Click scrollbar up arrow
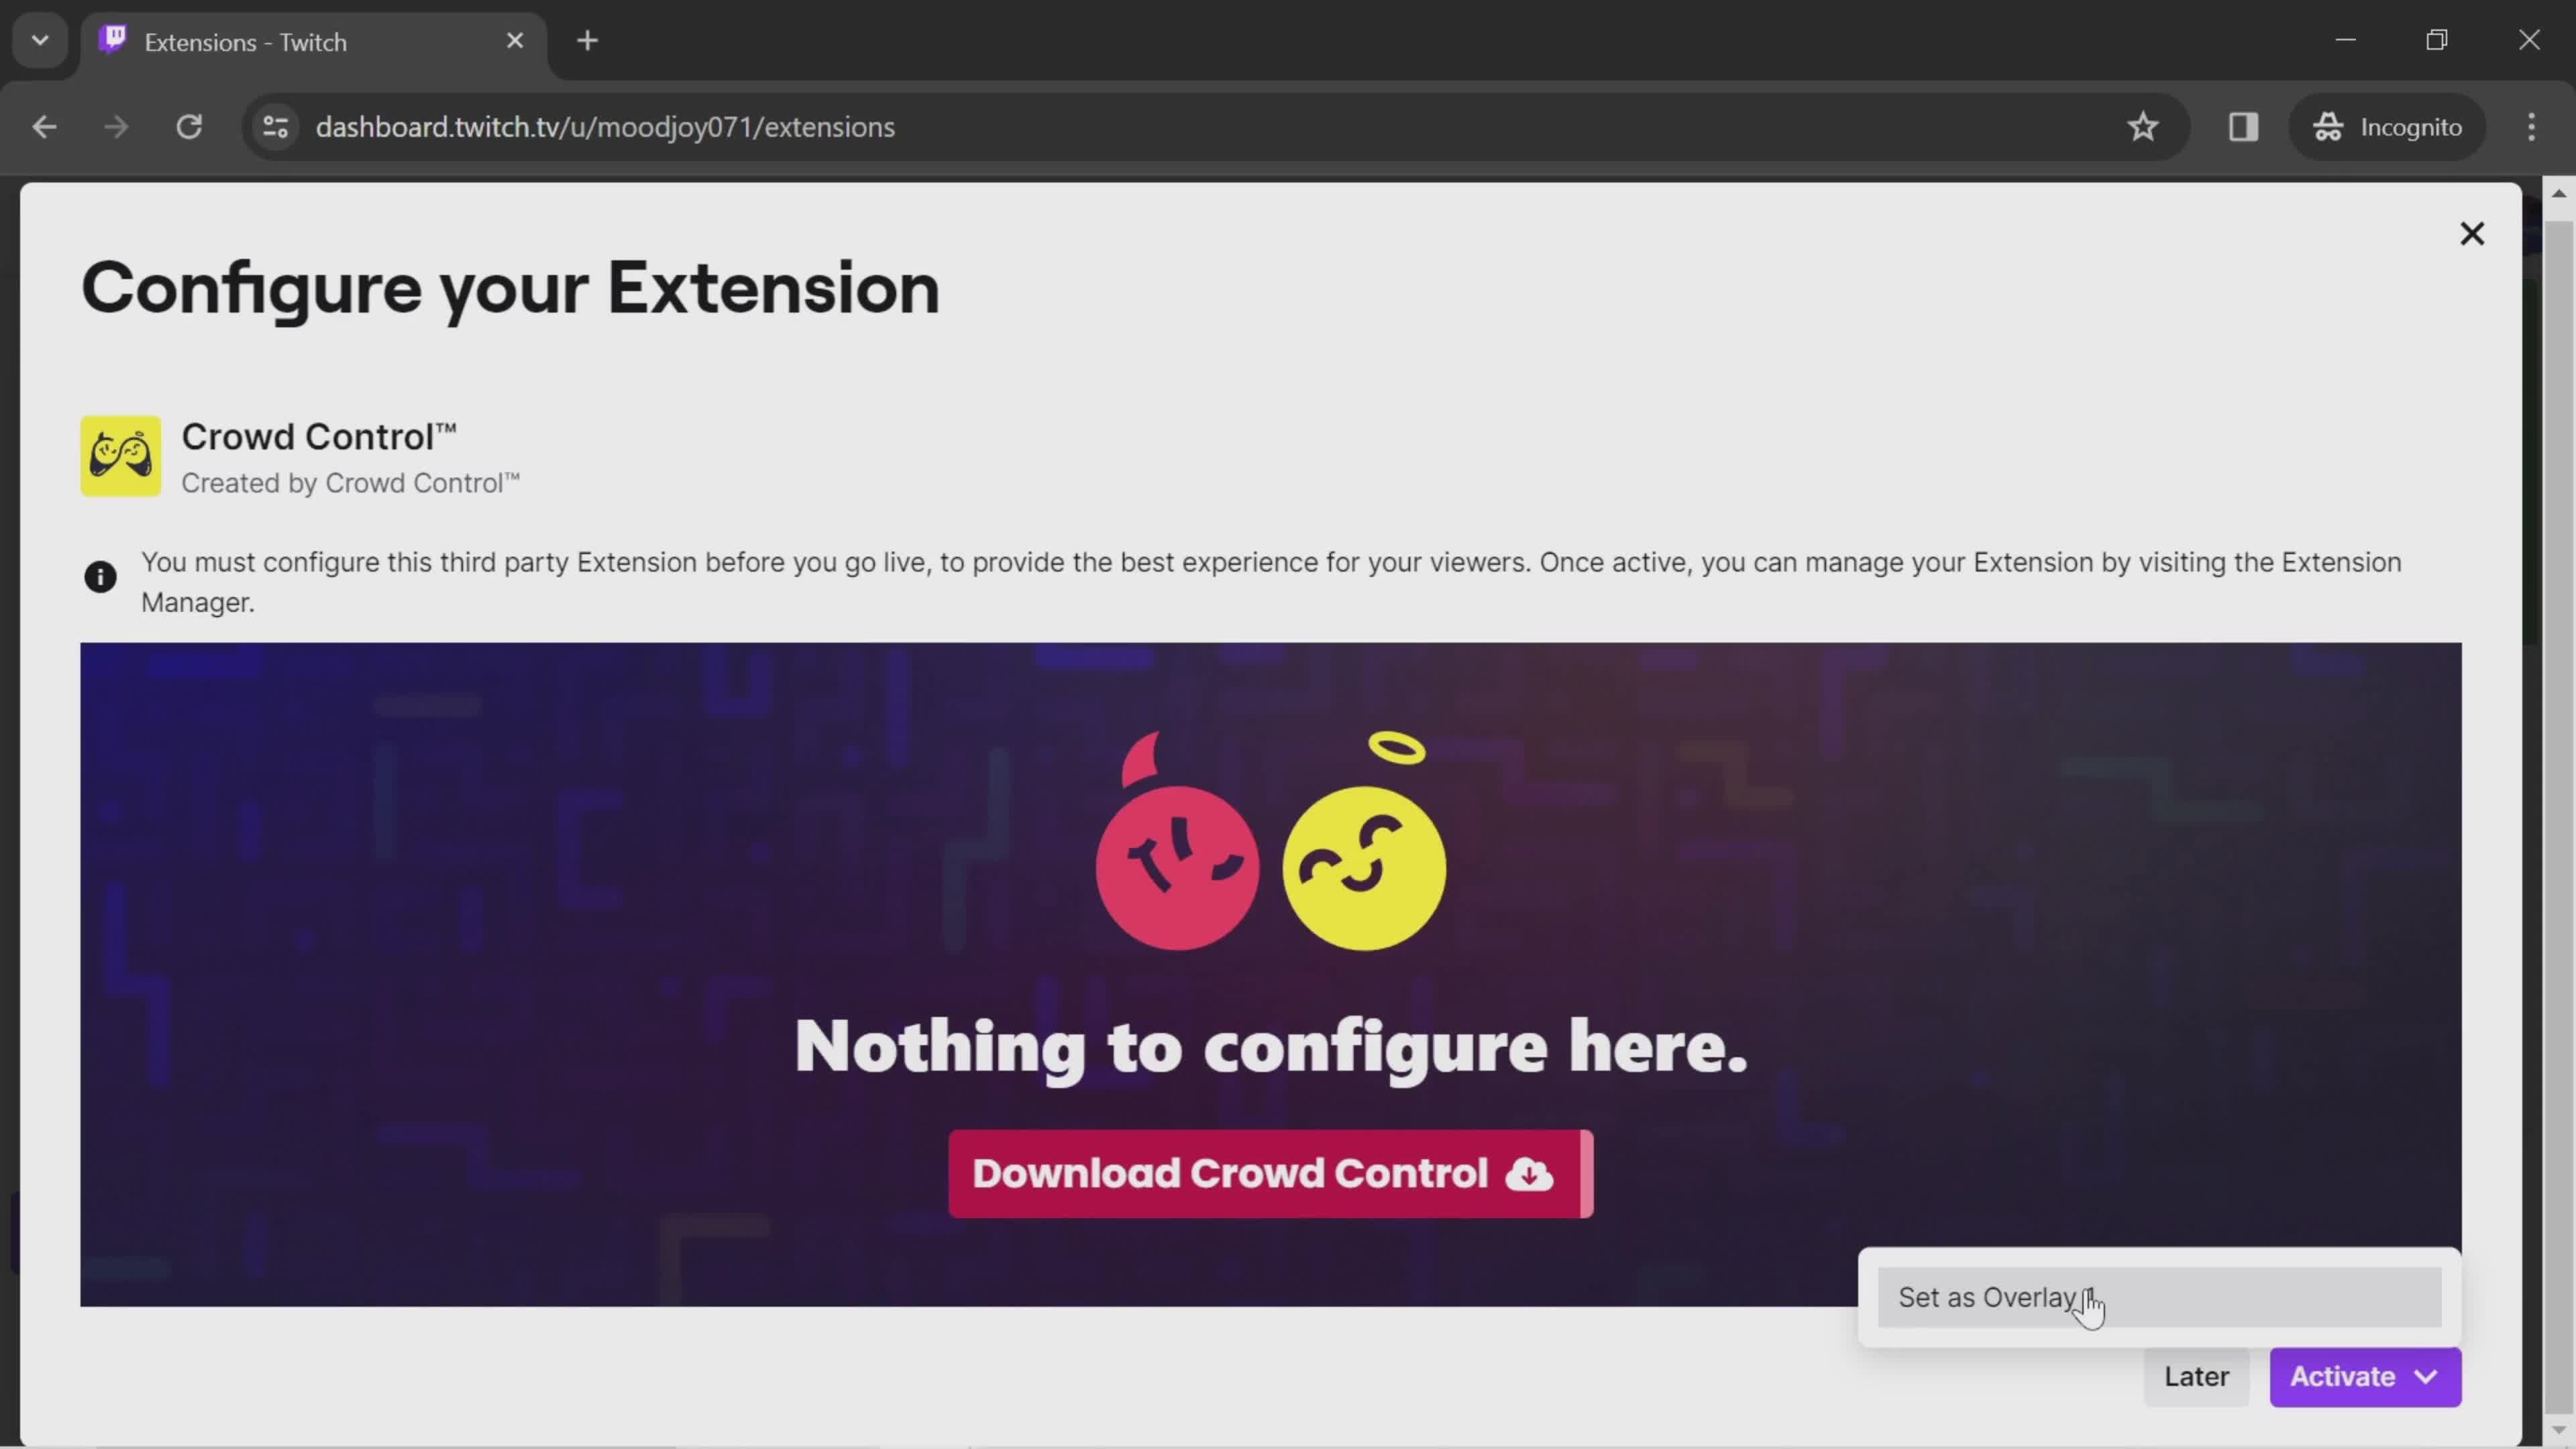 tap(2558, 194)
